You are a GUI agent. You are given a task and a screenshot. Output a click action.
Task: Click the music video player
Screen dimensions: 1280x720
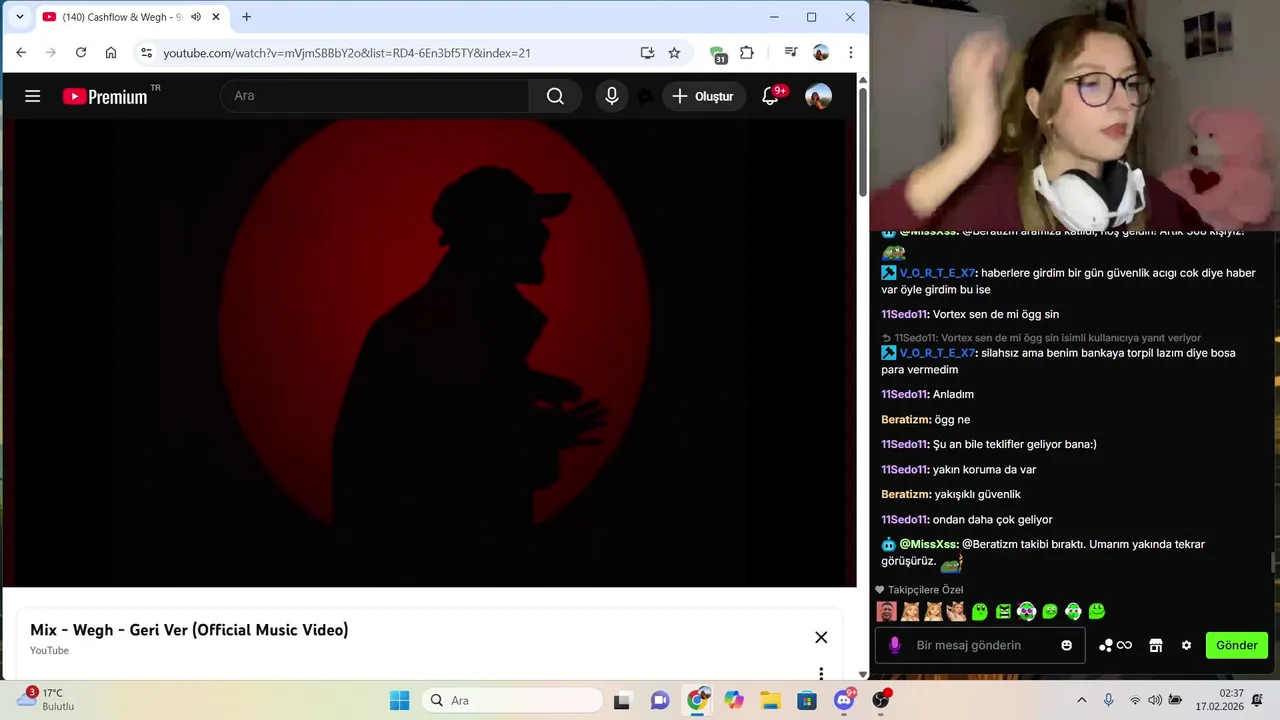point(429,353)
